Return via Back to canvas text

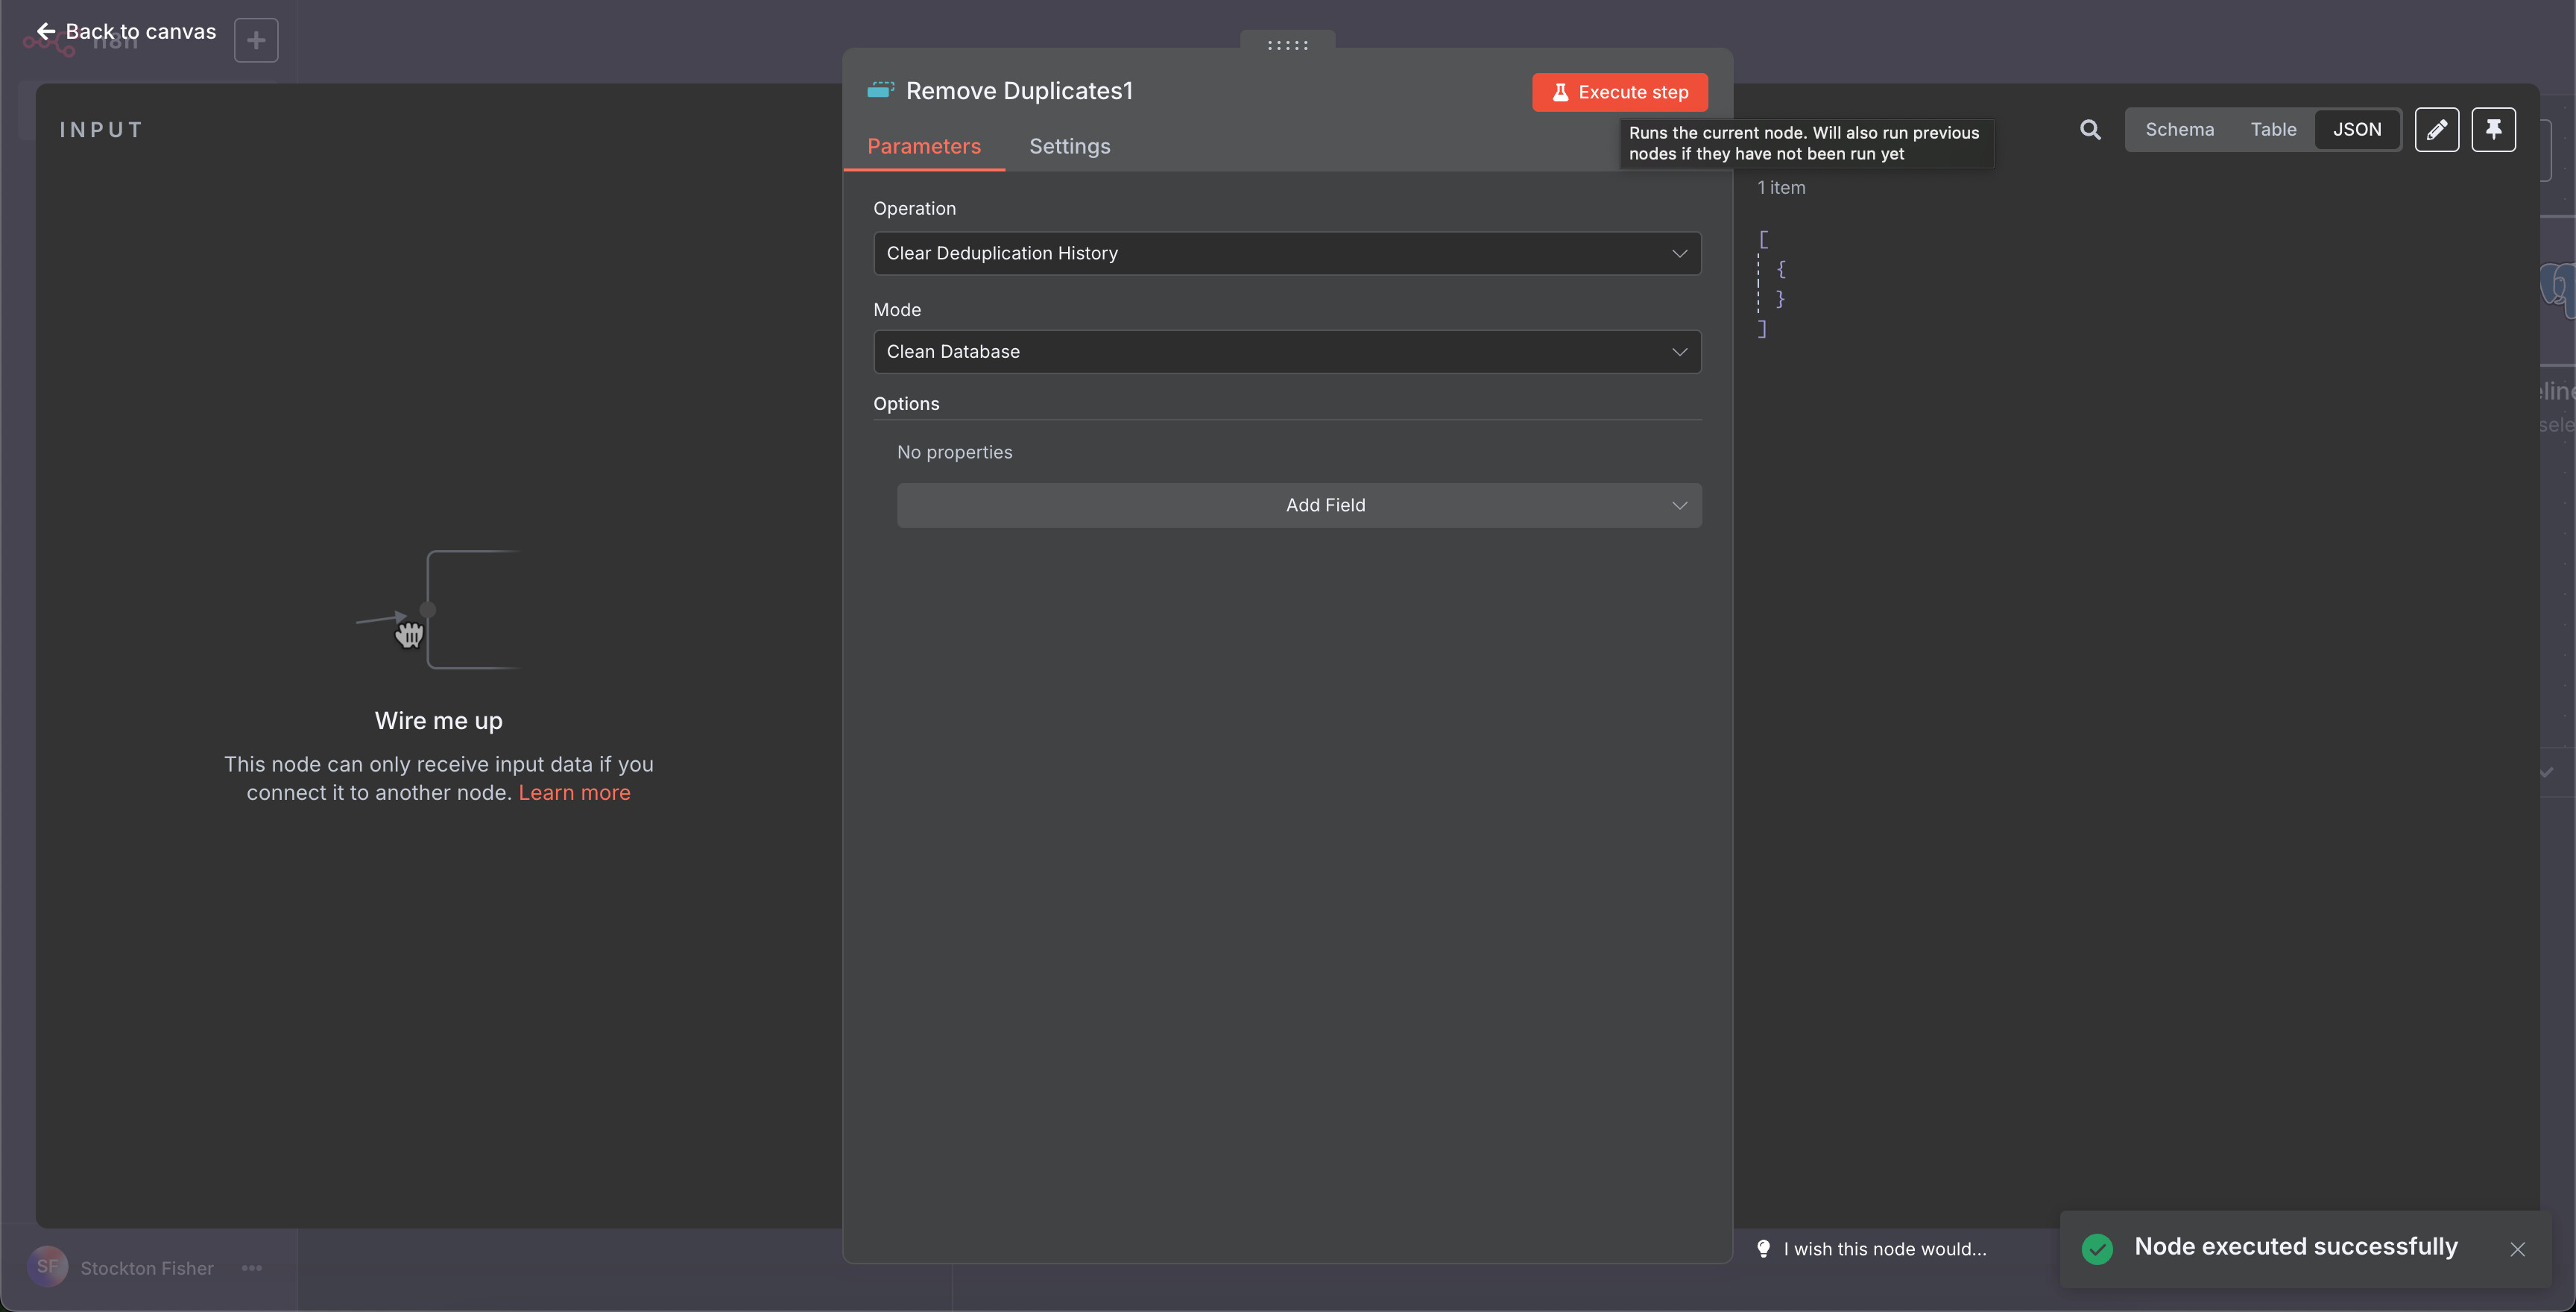(x=141, y=32)
